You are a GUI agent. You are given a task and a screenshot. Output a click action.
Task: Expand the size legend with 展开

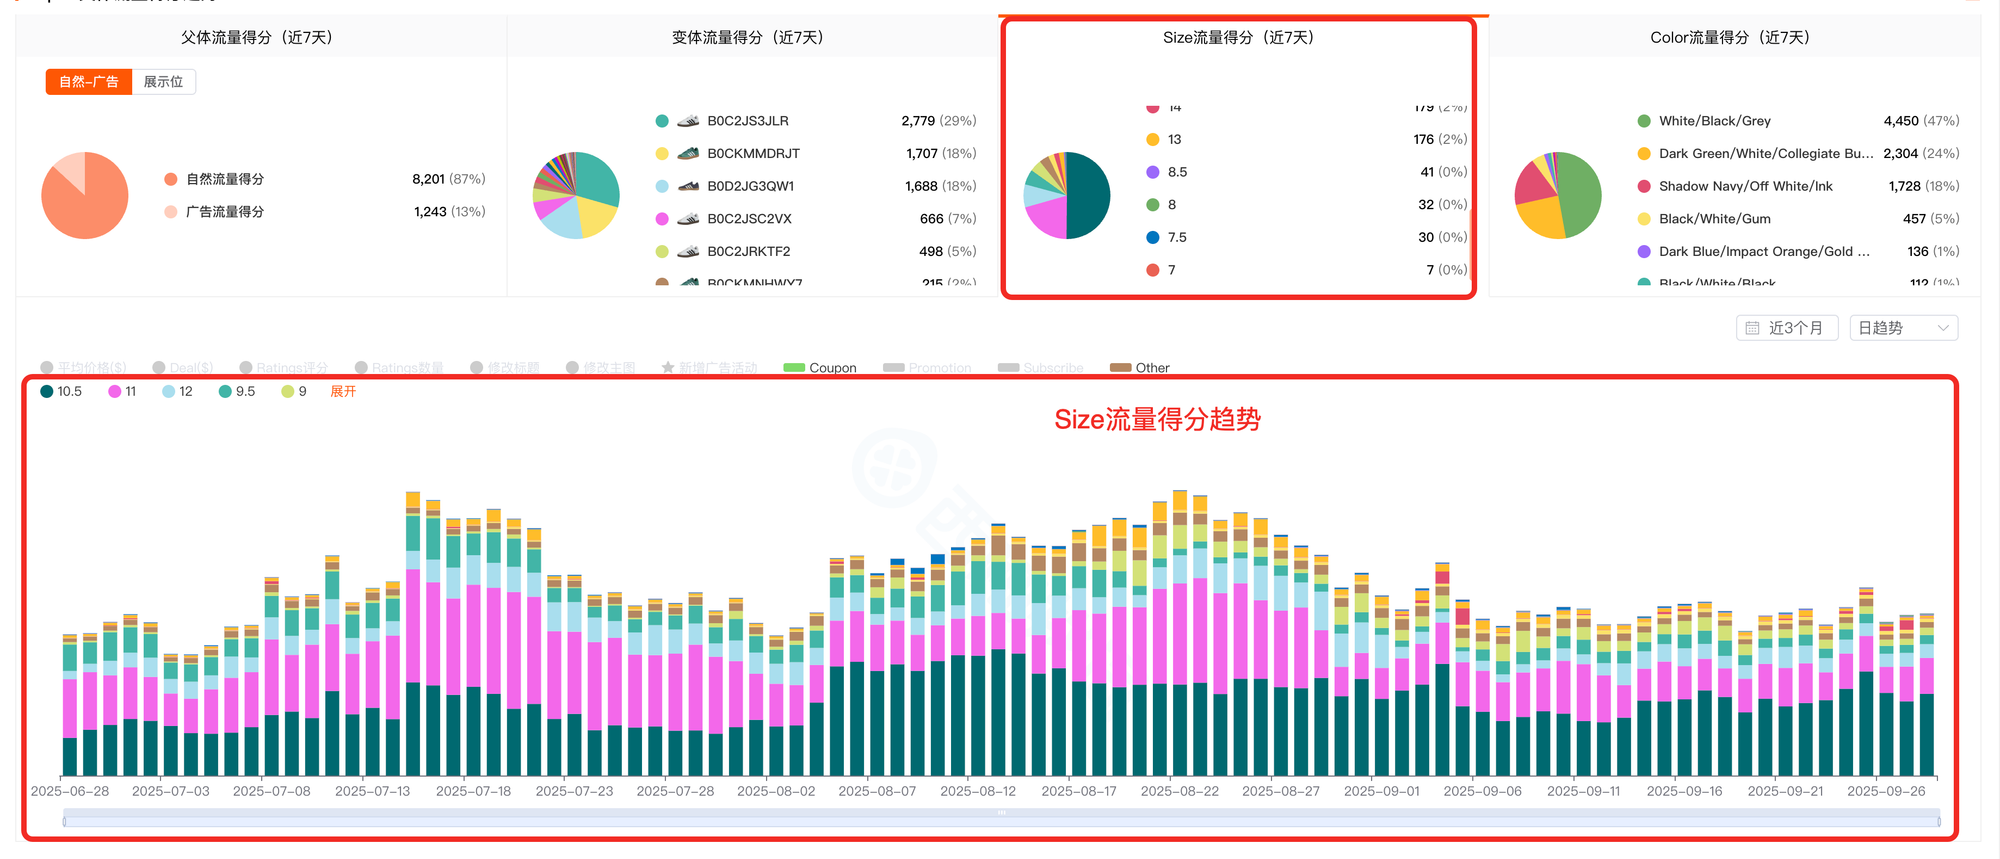[x=343, y=392]
